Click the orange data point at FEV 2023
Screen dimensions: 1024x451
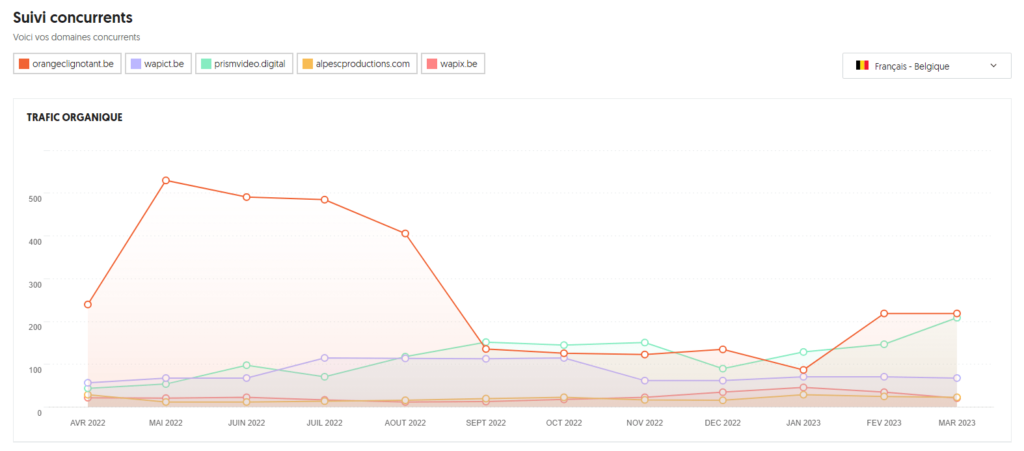click(884, 313)
